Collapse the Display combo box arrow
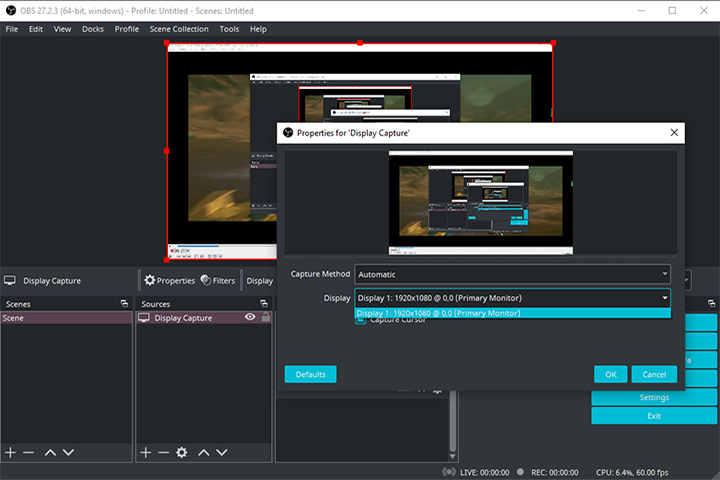 [664, 297]
